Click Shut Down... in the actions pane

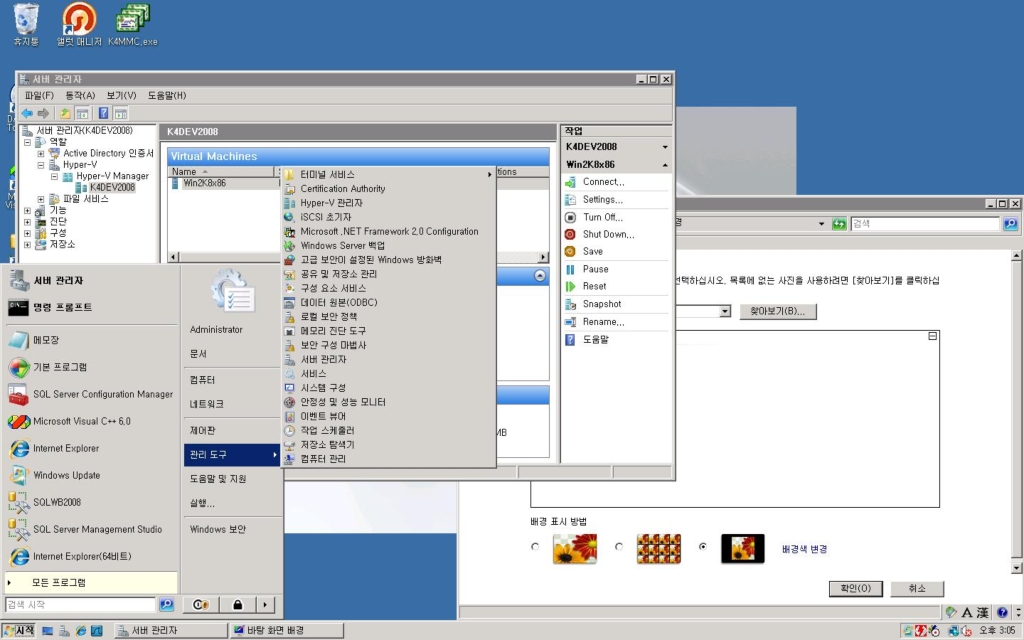coord(608,234)
